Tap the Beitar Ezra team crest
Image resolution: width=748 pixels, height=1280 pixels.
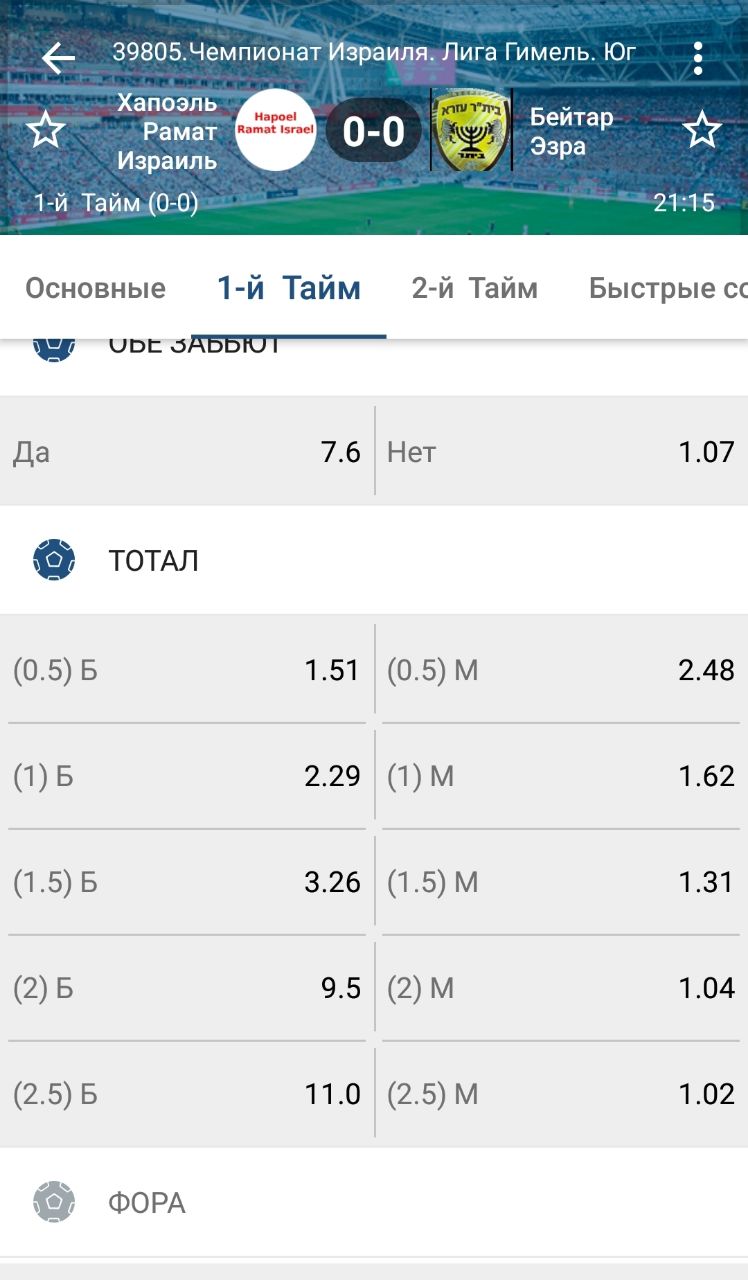tap(471, 131)
